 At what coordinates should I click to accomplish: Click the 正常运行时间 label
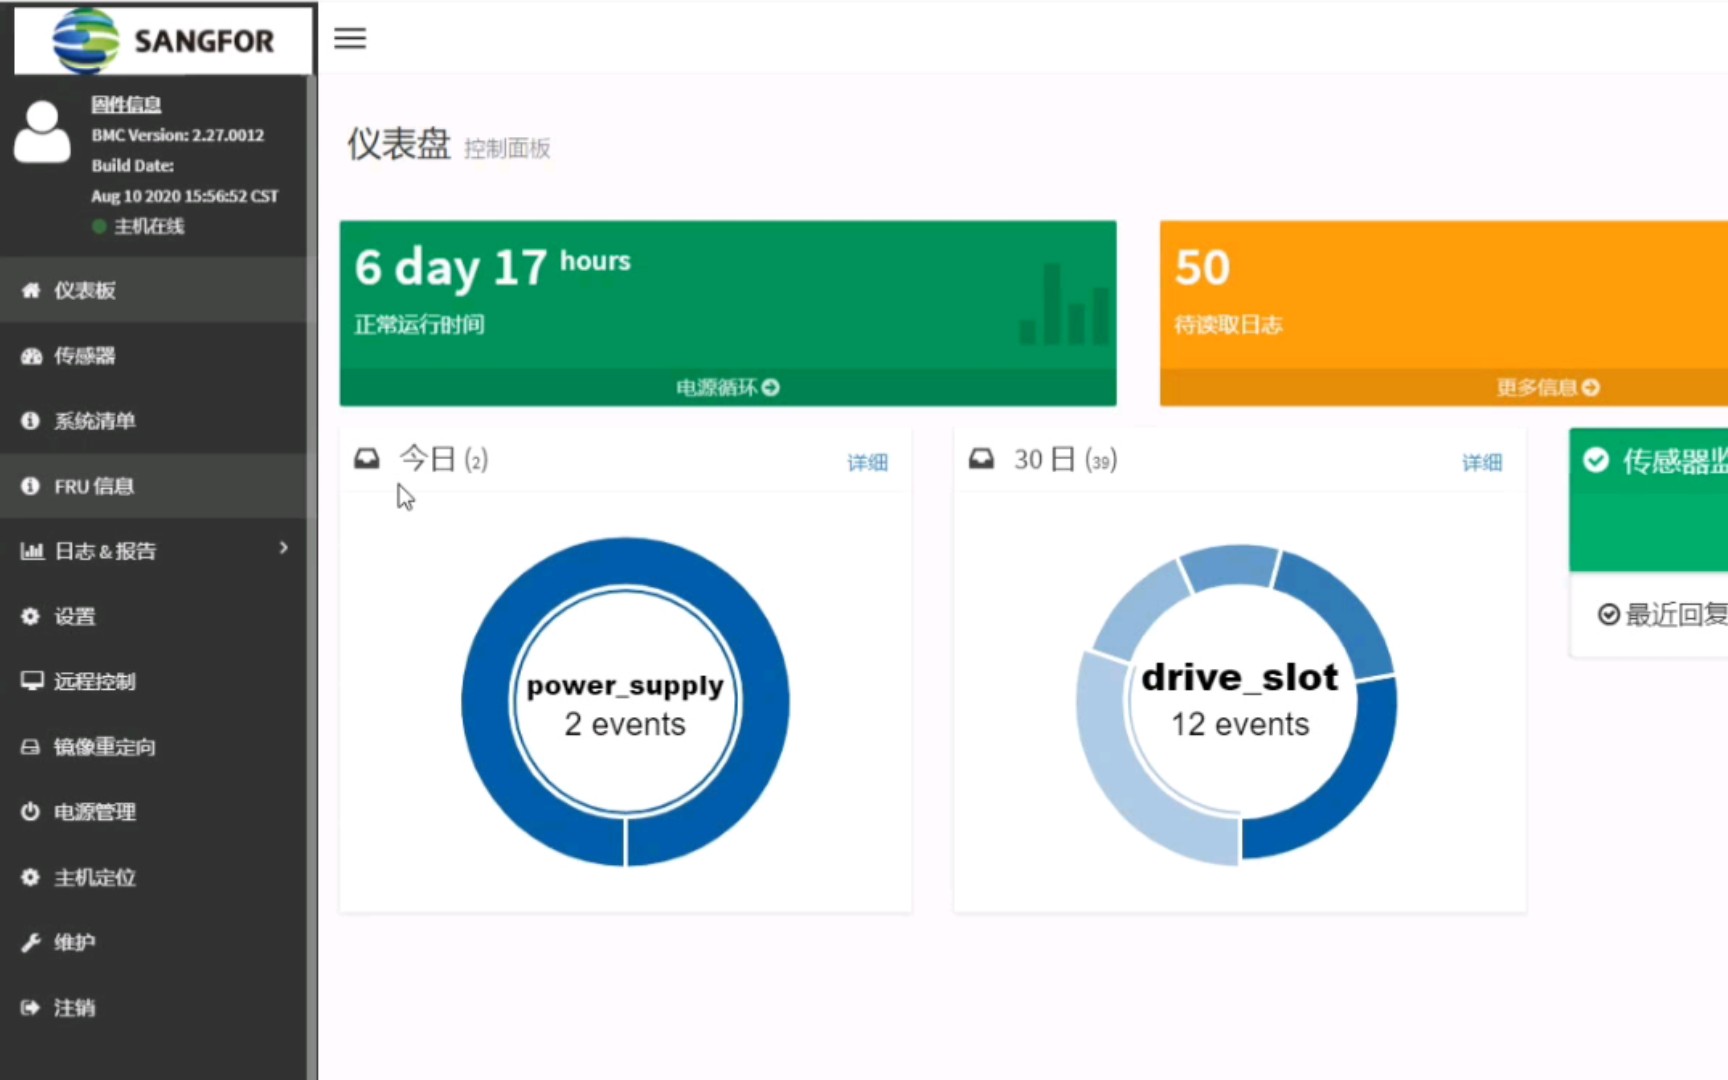click(x=419, y=325)
